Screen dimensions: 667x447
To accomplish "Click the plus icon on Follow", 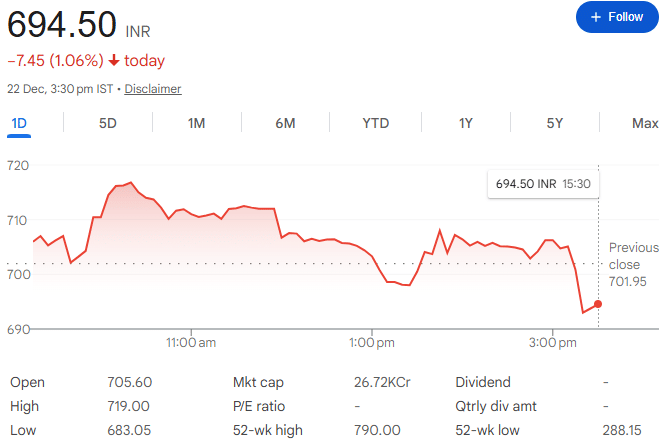I will click(596, 17).
